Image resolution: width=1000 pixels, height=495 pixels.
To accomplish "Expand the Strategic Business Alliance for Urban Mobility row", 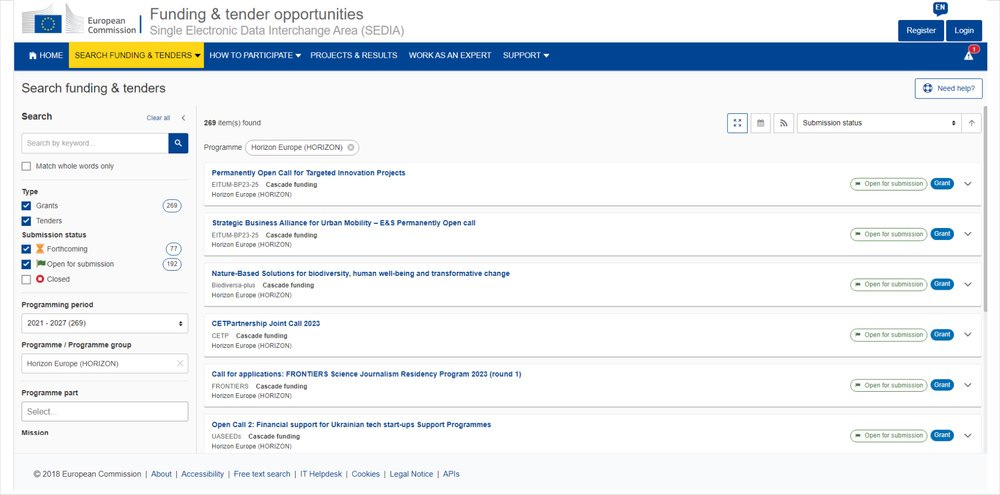I will (967, 234).
